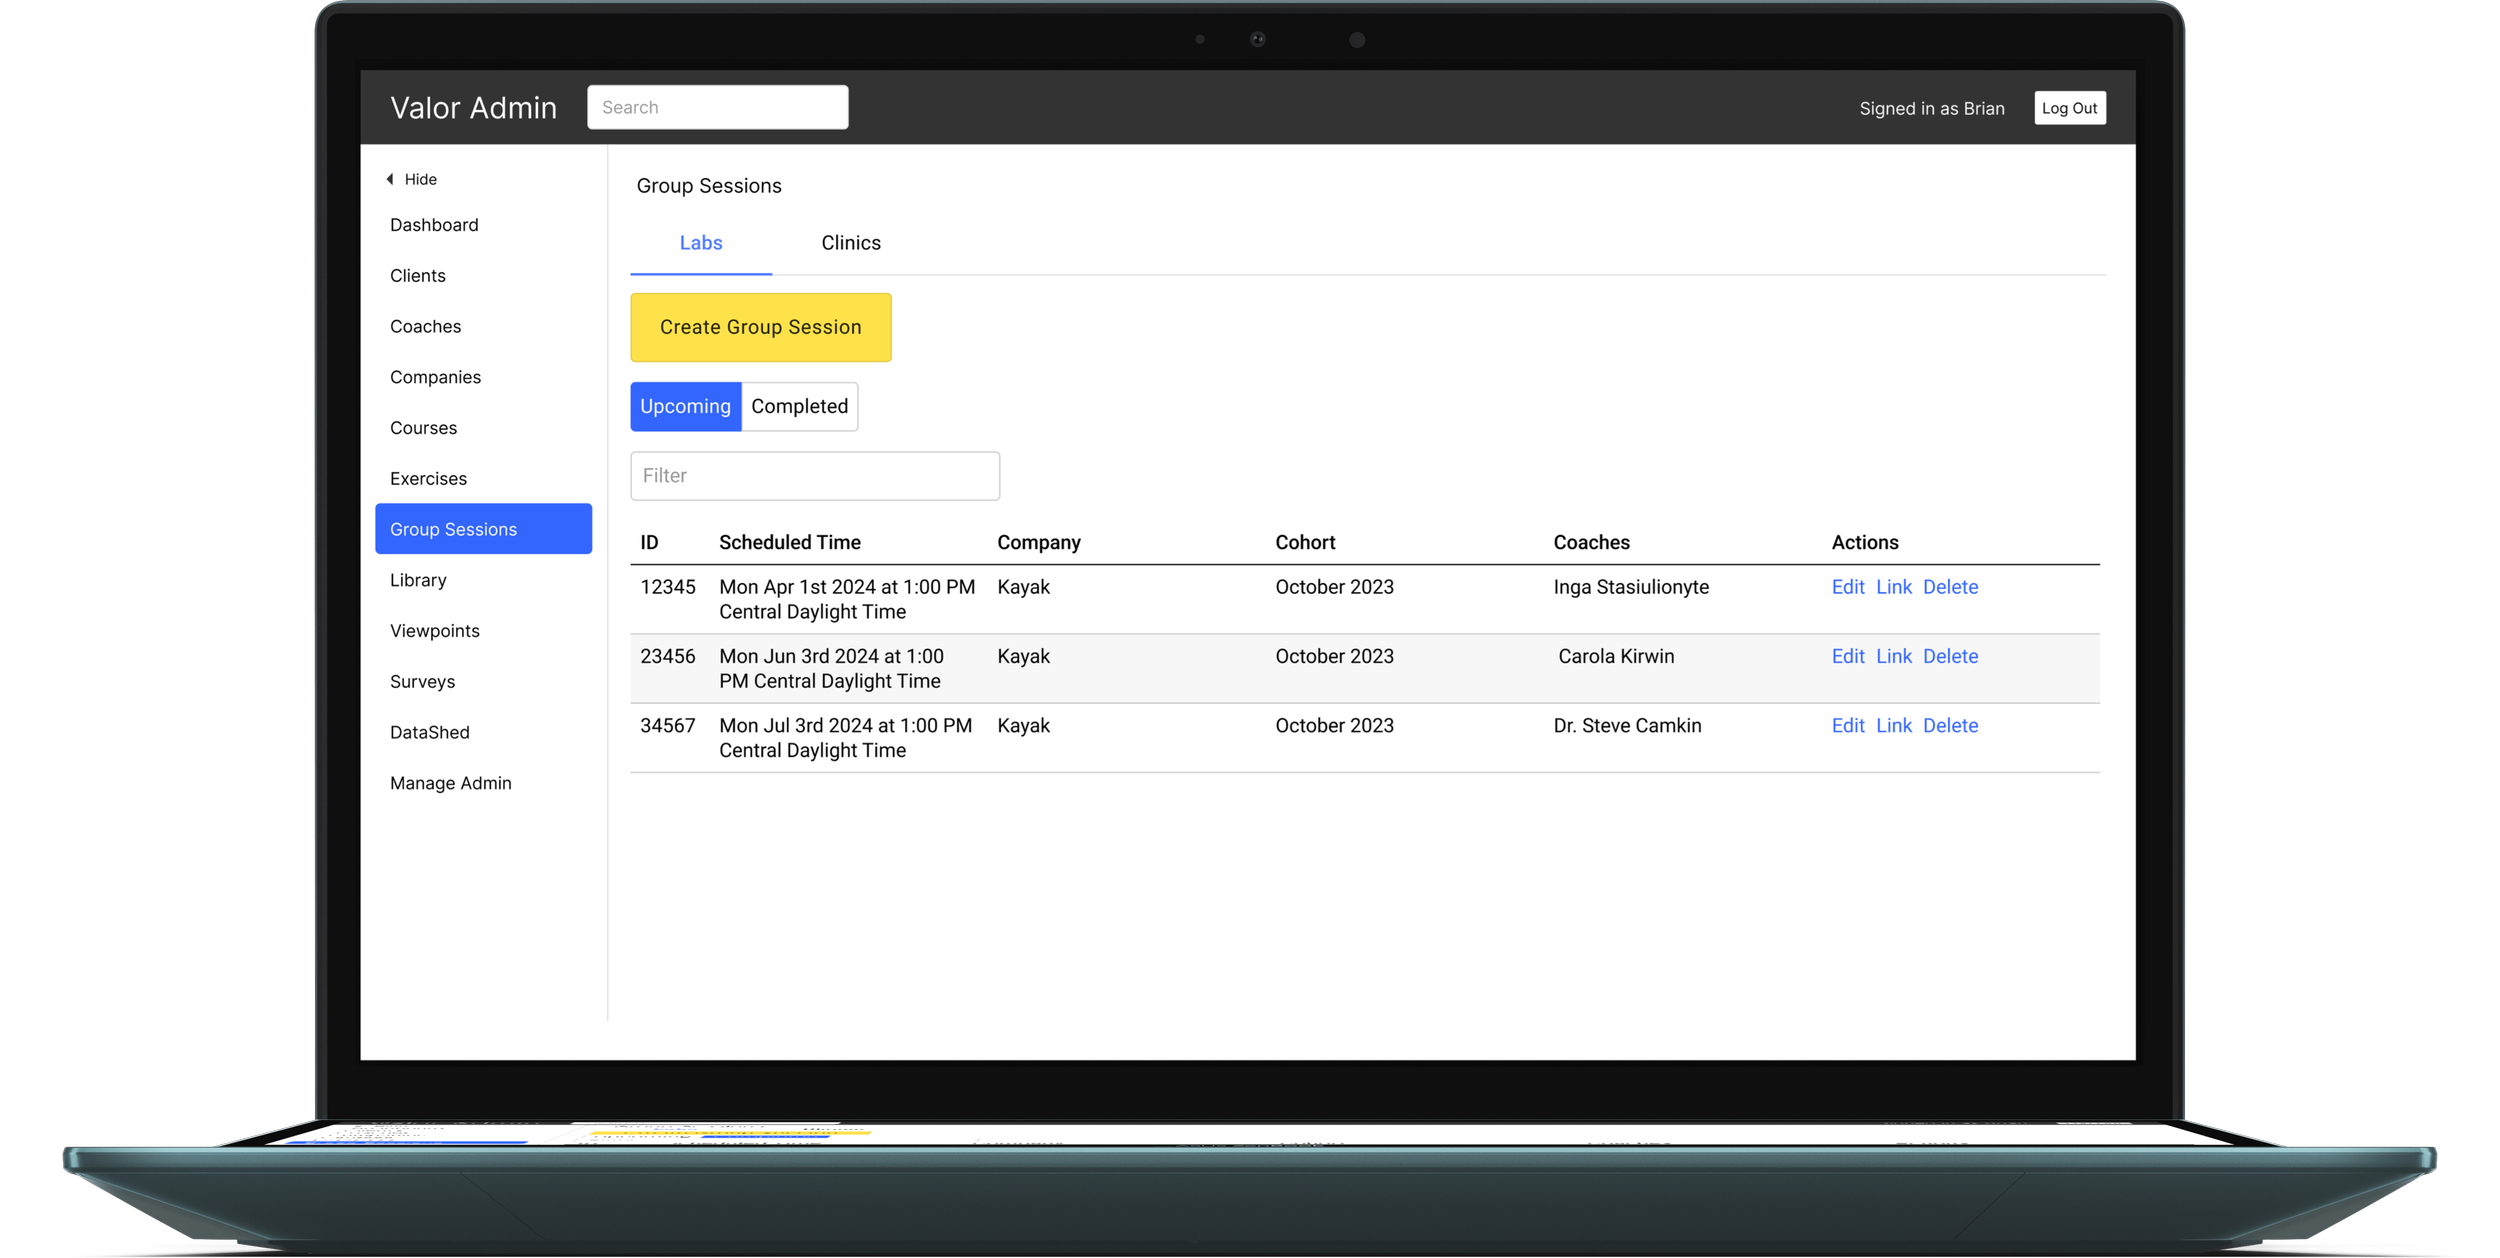Delete Inga Stasiulionyte's session
This screenshot has width=2500, height=1258.
tap(1950, 587)
